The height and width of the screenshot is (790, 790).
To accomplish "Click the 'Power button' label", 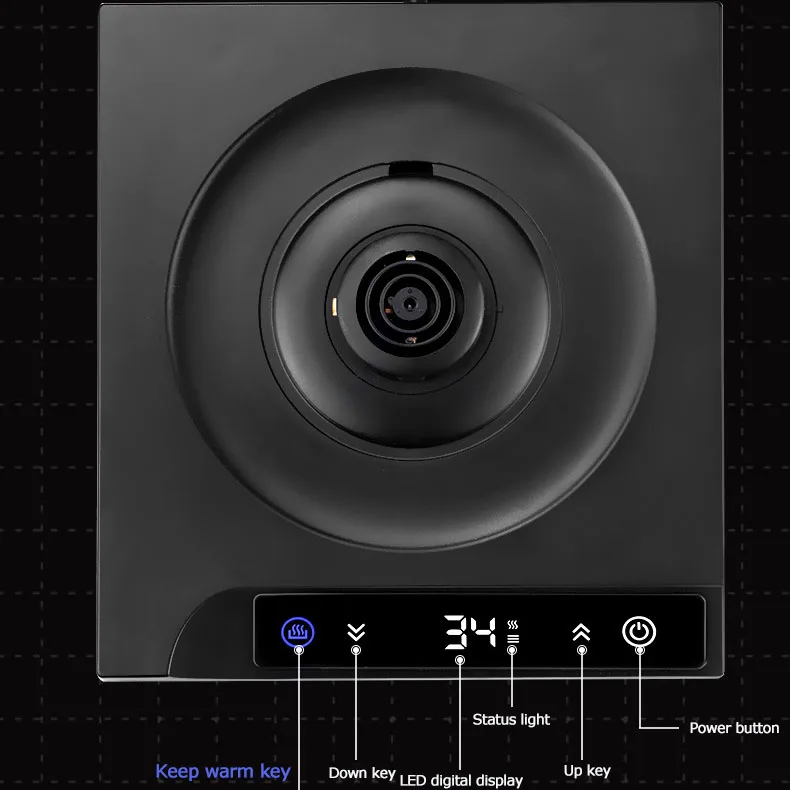I will [734, 728].
